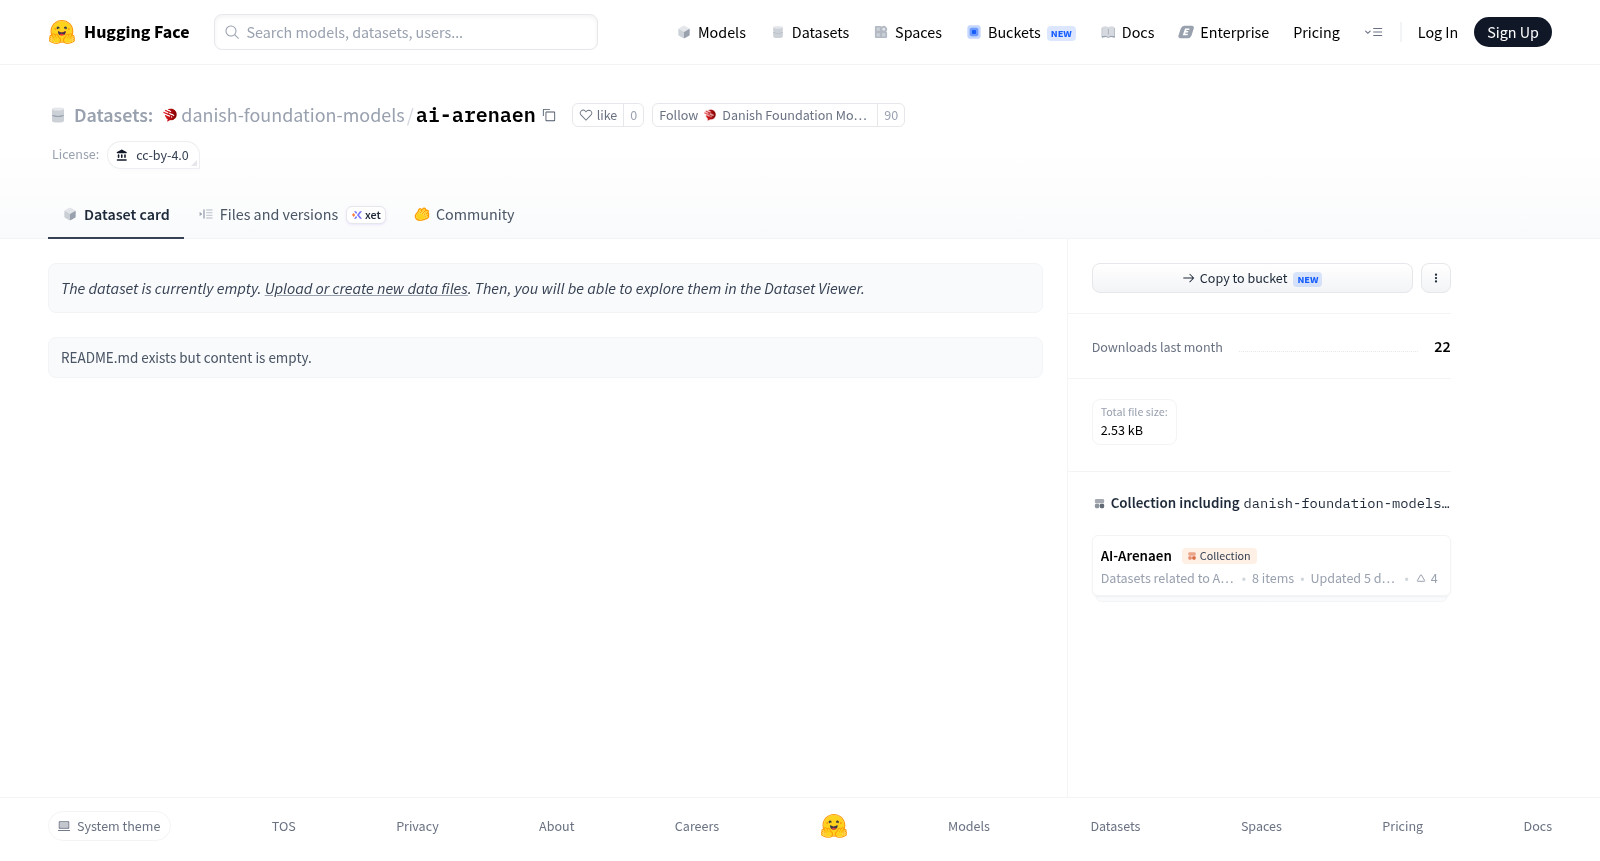Click the xet badge on Files tab
This screenshot has height=861, width=1600.
[366, 215]
